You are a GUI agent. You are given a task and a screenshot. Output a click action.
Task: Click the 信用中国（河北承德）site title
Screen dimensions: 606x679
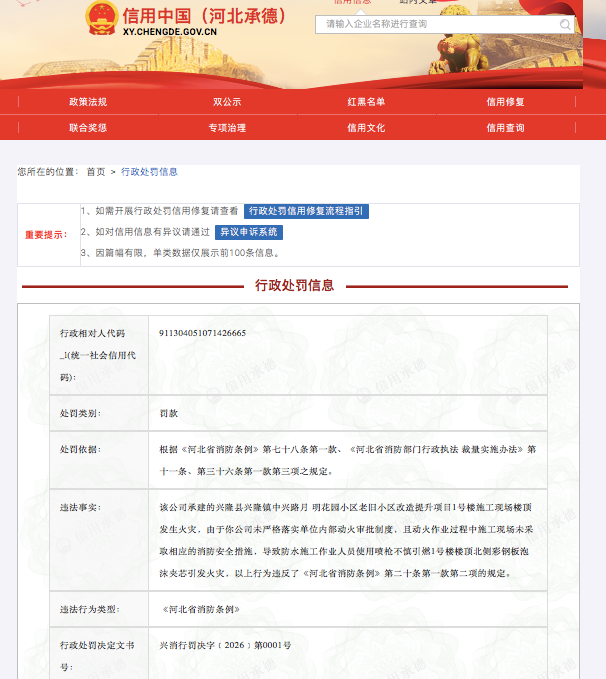pos(203,15)
